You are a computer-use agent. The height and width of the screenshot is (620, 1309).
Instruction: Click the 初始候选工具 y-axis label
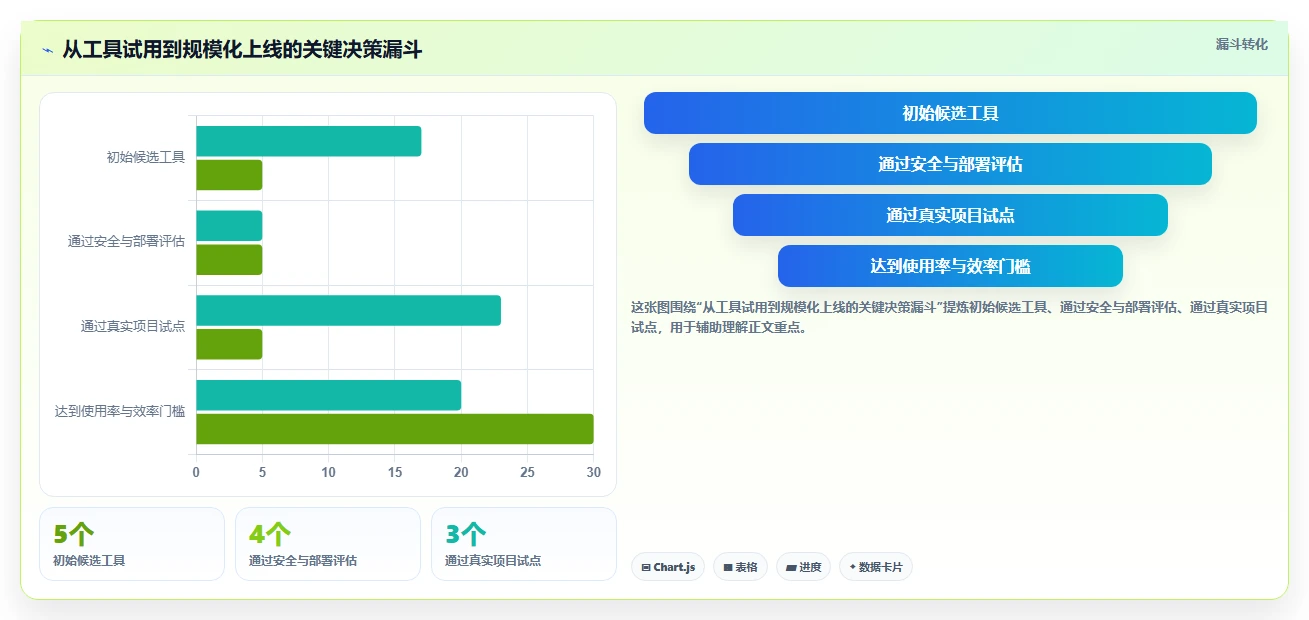click(146, 157)
